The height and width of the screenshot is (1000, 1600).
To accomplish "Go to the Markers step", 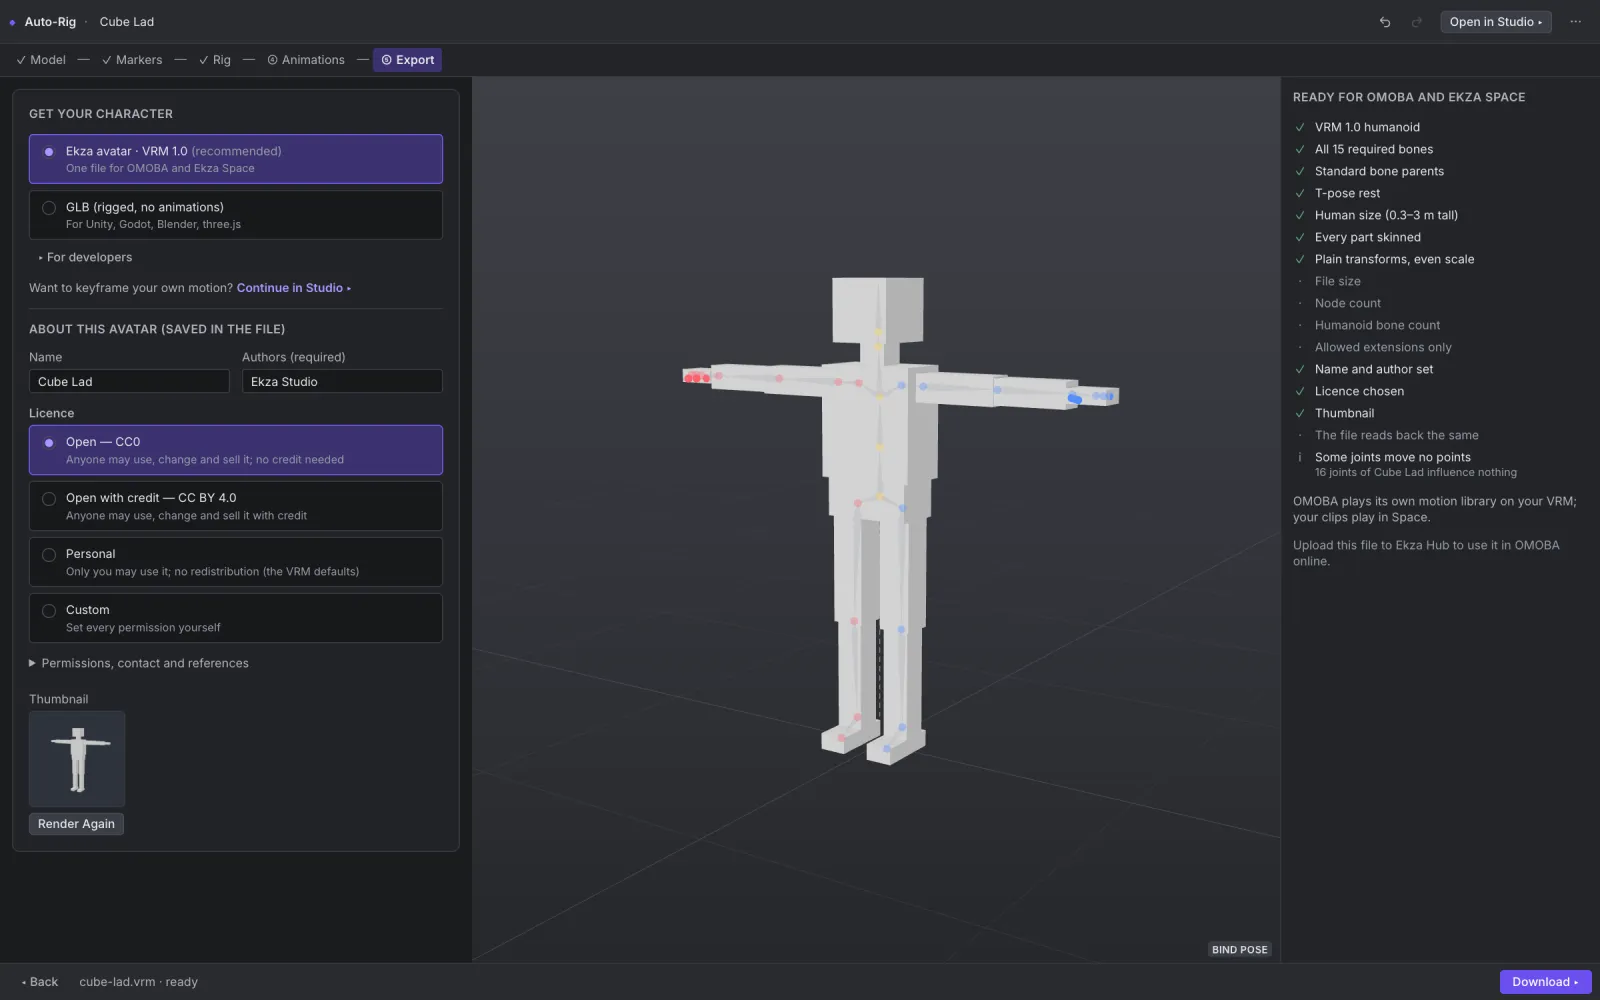I will 132,60.
